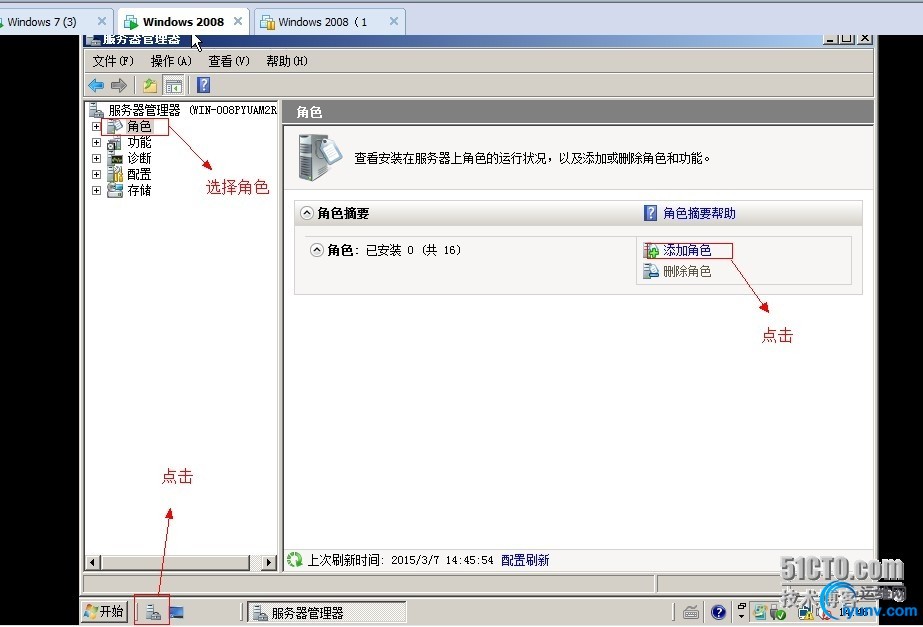Open the 操作(A) menu

click(171, 61)
